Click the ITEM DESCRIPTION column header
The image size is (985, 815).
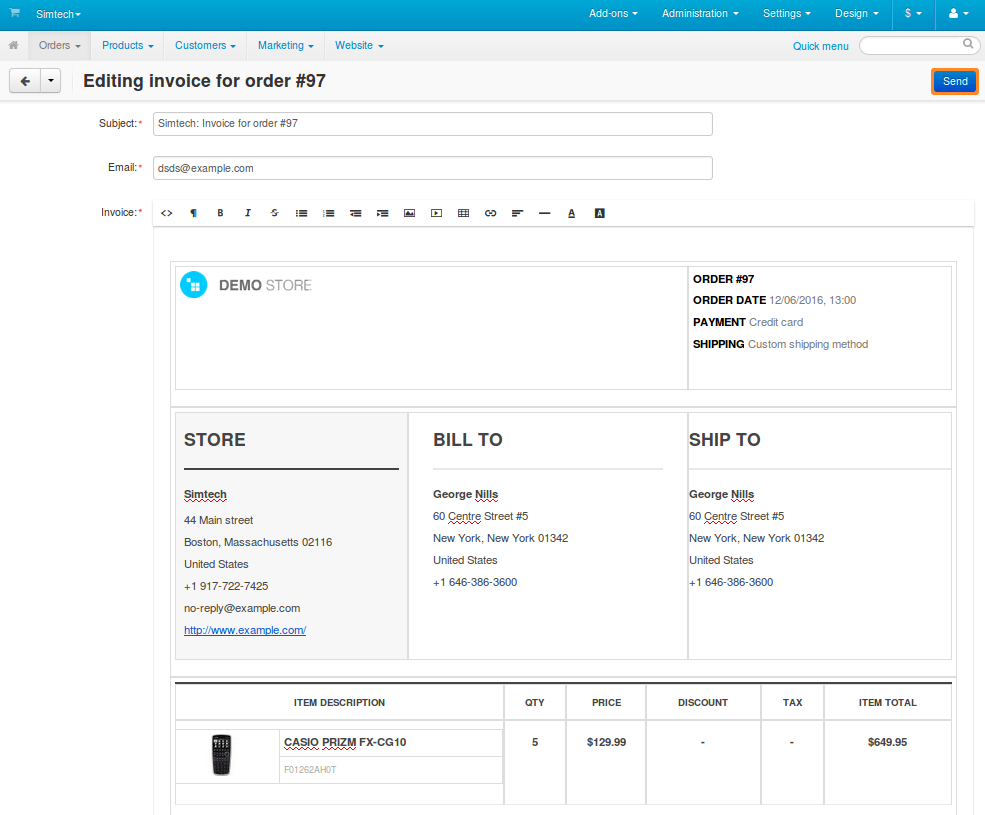click(x=339, y=703)
